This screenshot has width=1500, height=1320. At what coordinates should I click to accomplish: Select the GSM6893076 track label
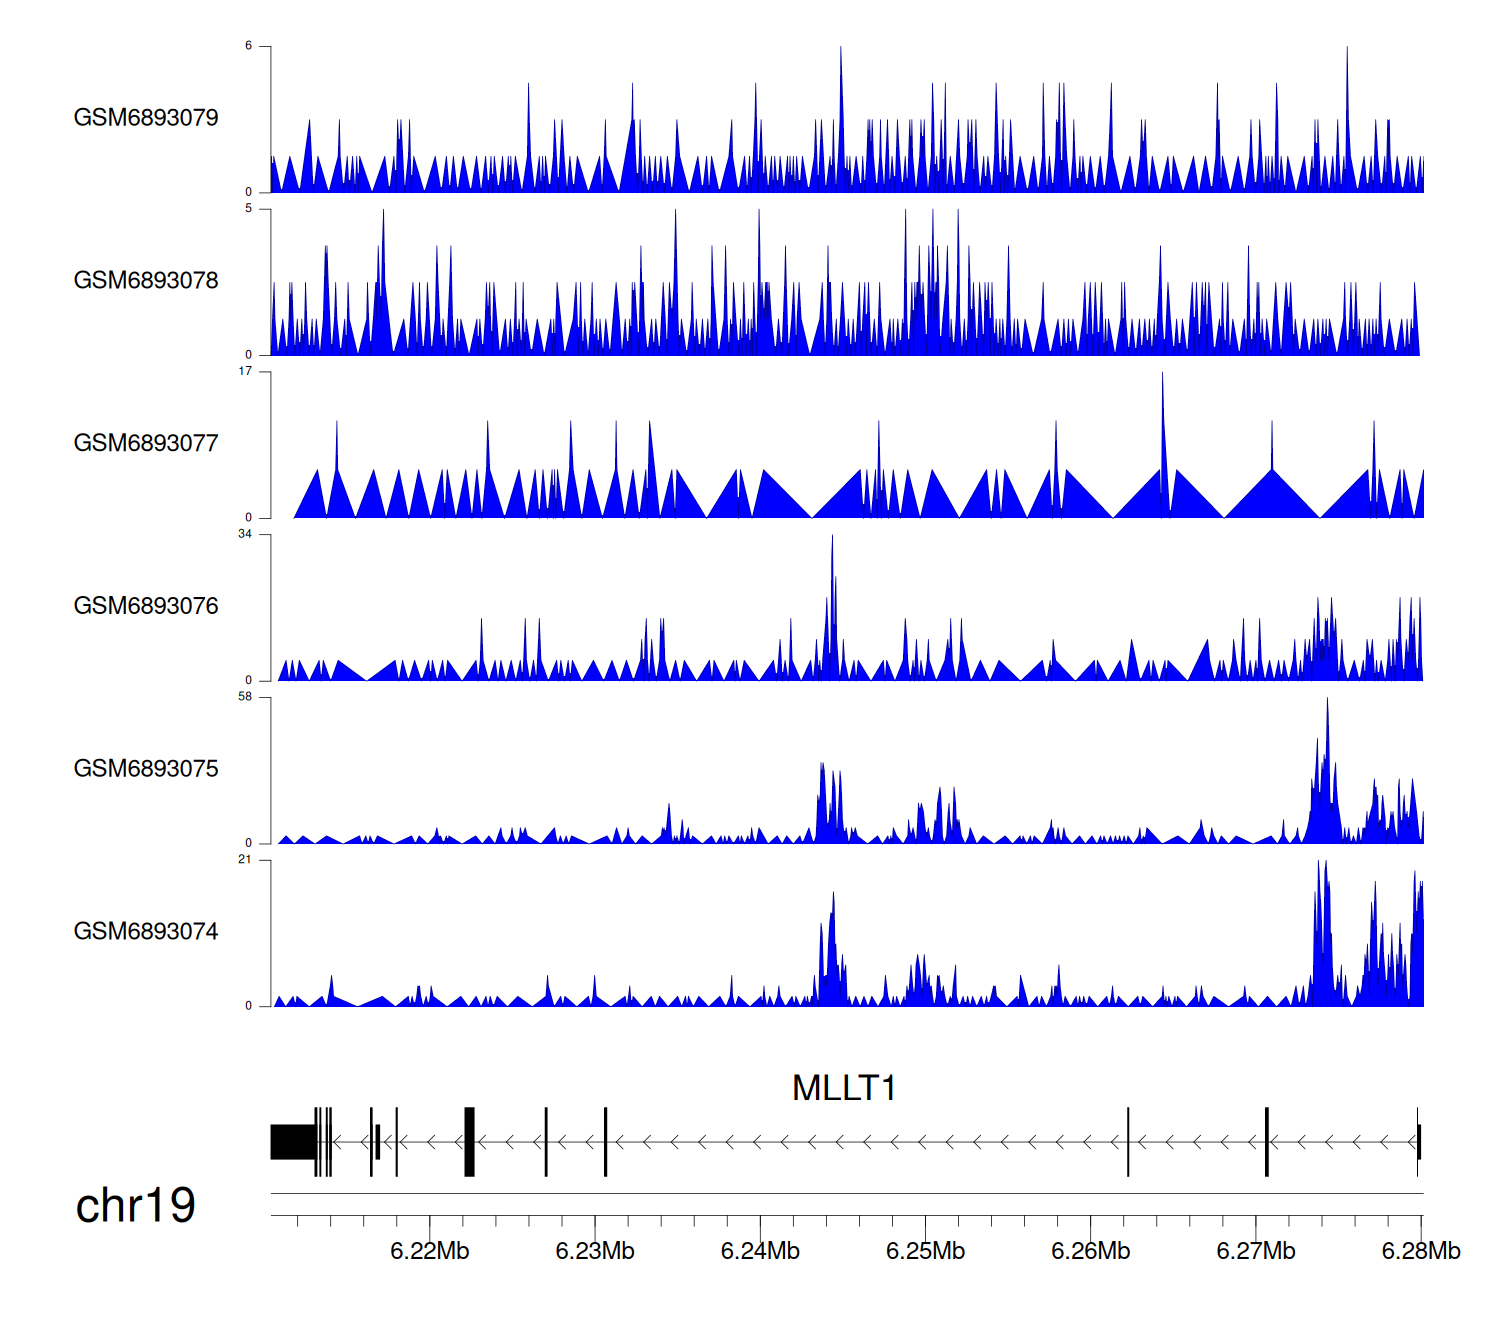146,606
